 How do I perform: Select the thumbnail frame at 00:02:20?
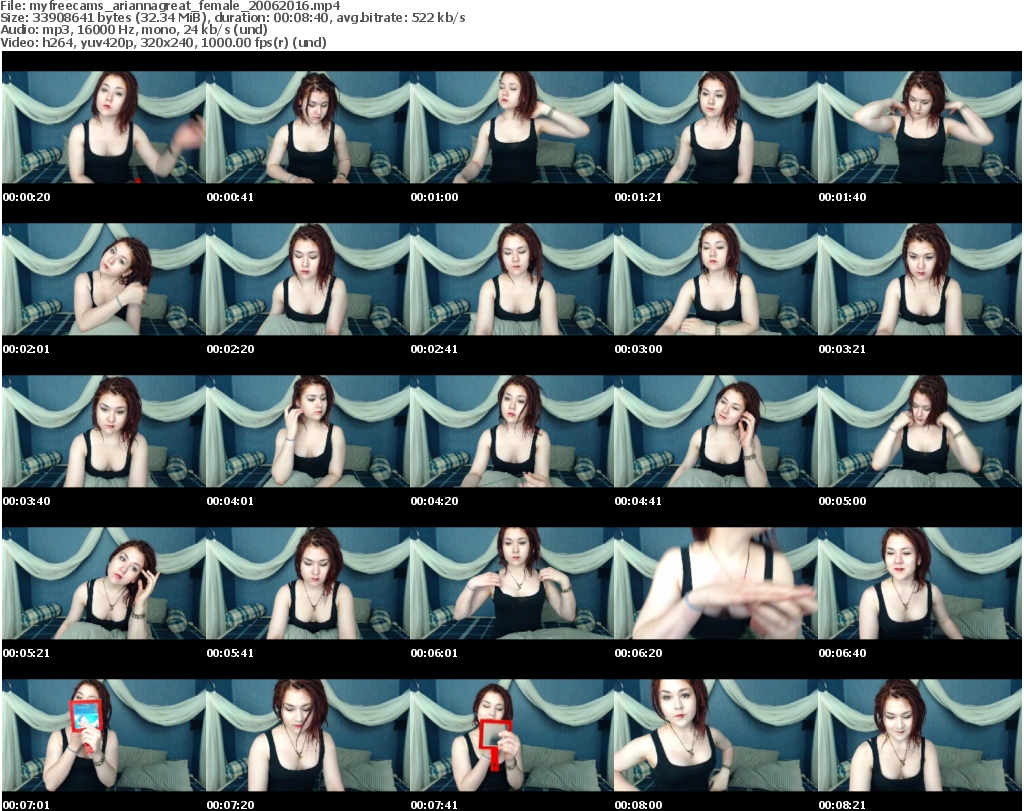pyautogui.click(x=308, y=279)
